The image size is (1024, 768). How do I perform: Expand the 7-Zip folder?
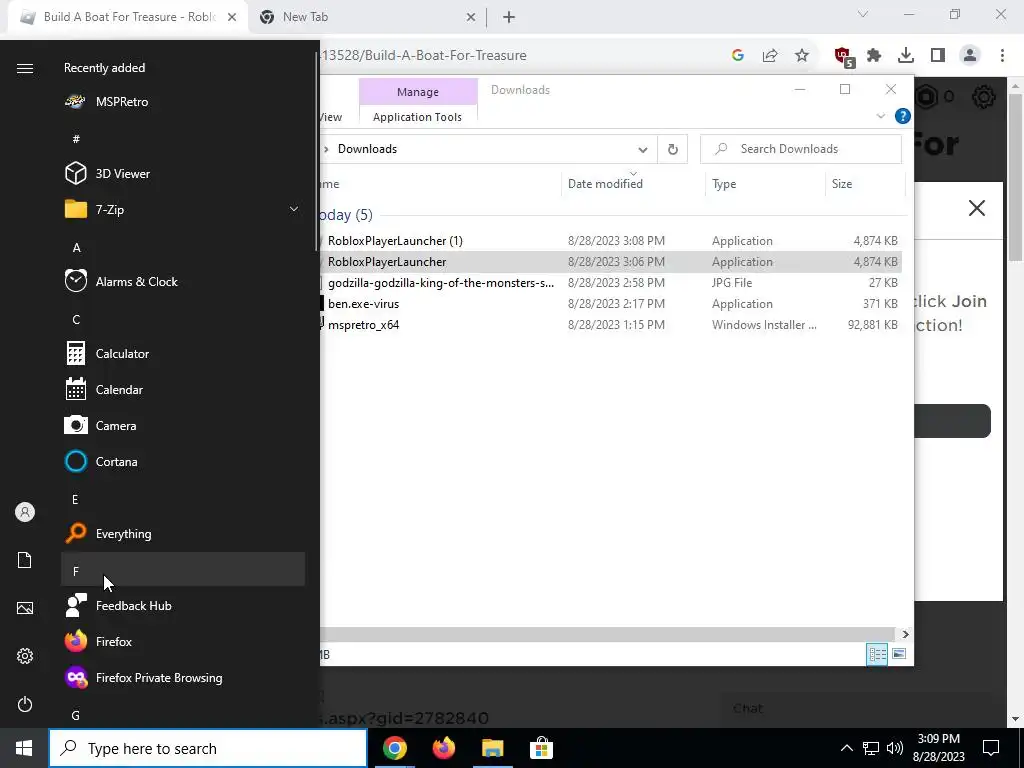click(183, 210)
